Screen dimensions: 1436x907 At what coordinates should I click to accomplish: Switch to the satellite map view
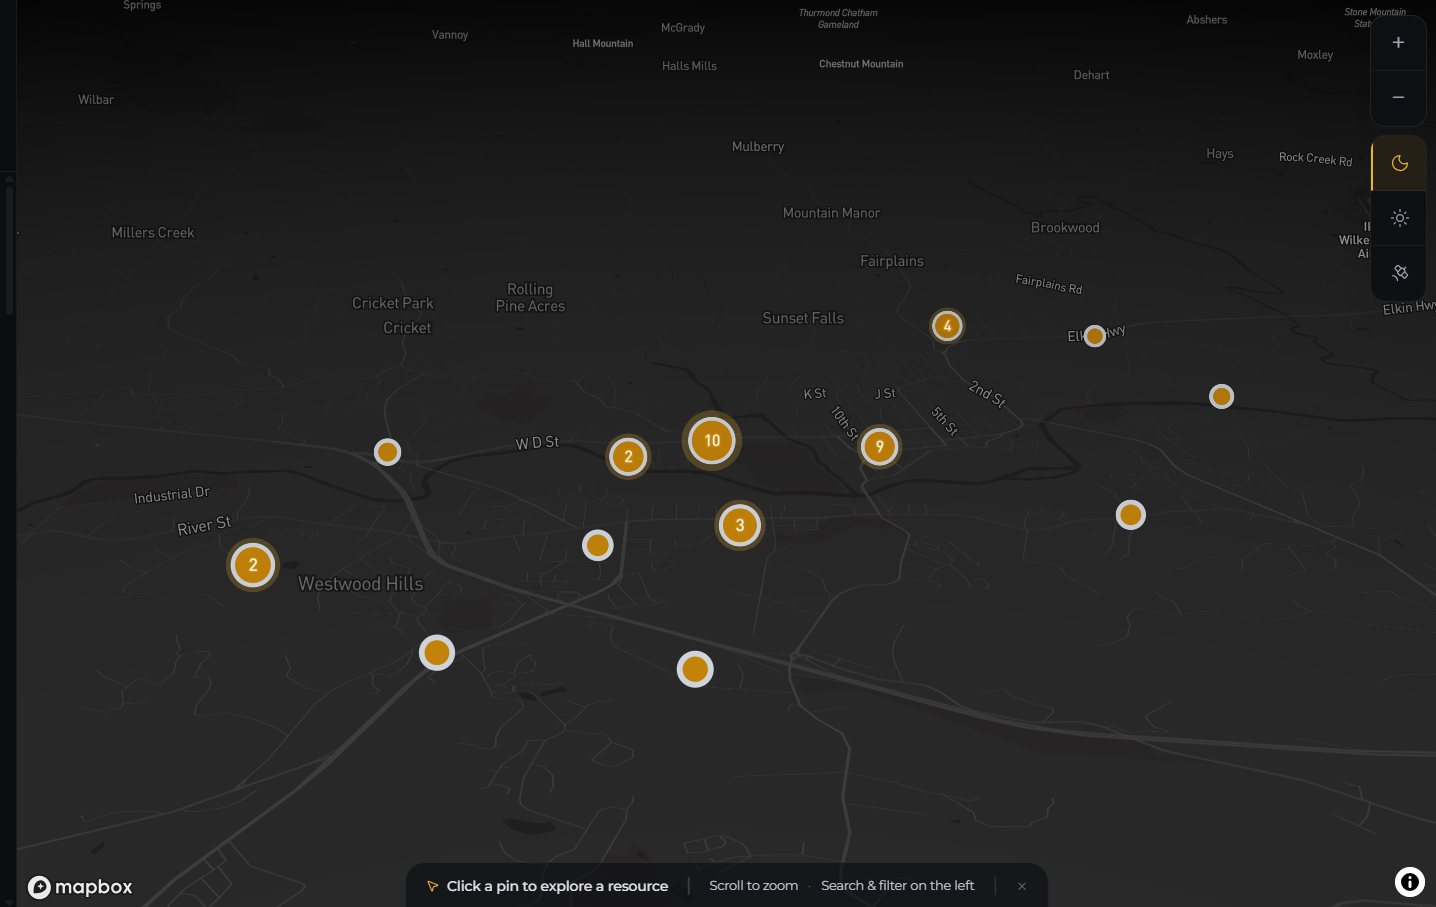pyautogui.click(x=1399, y=272)
